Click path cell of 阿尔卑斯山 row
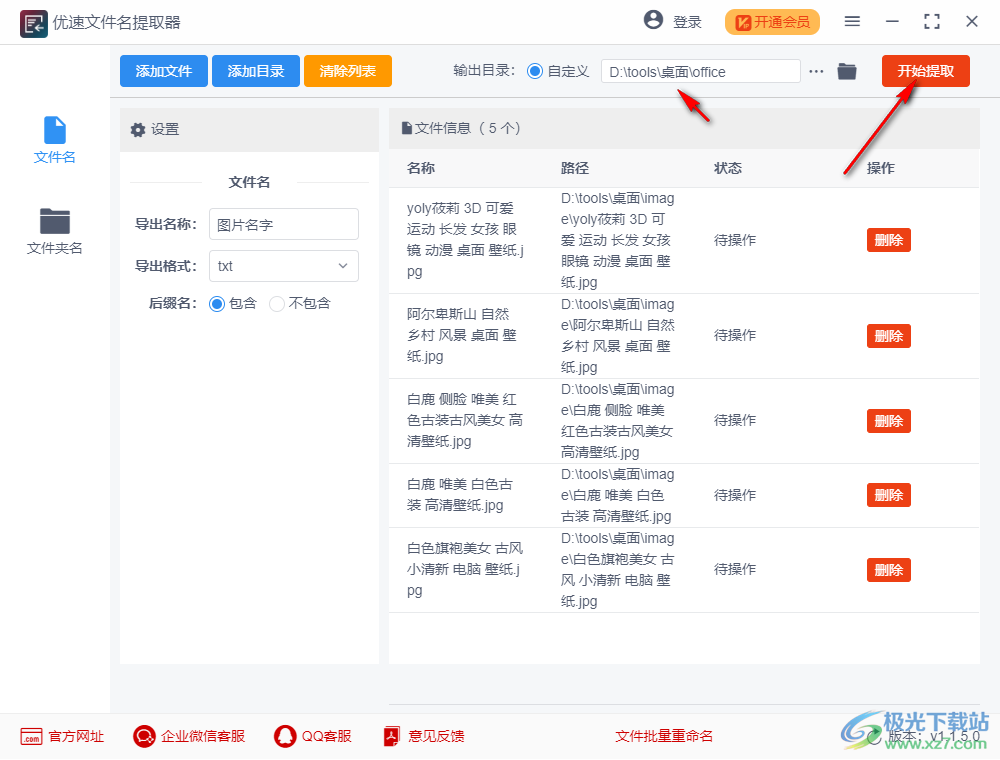The width and height of the screenshot is (1000, 760). coord(617,335)
